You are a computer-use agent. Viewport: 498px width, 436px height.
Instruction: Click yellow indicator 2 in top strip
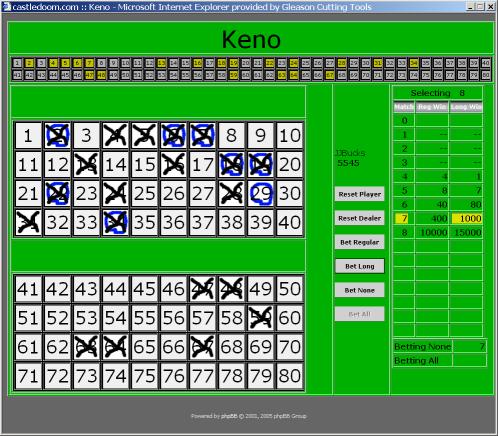click(29, 63)
